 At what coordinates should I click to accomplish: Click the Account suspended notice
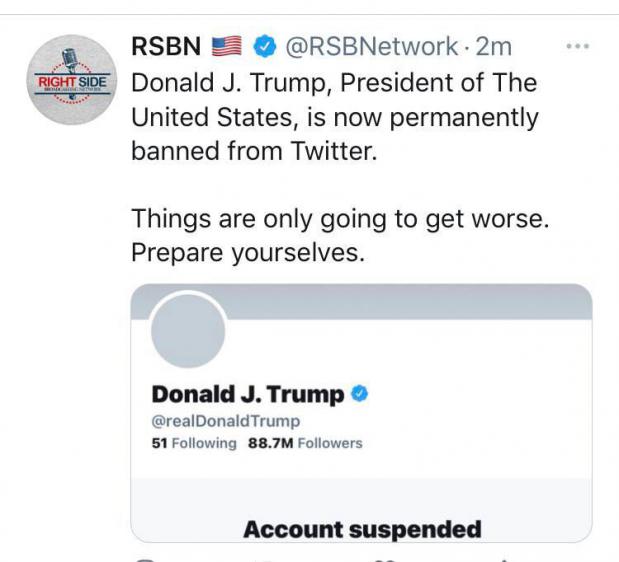(361, 528)
